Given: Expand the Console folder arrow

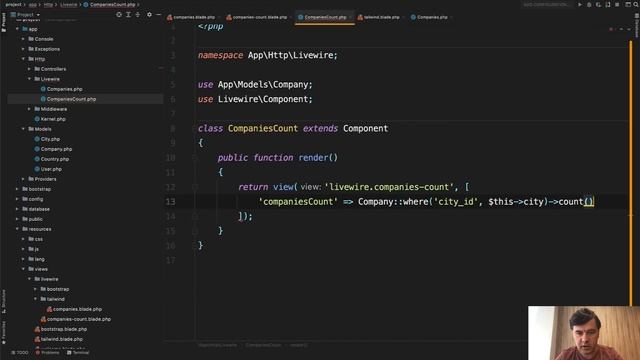Looking at the screenshot, I should (x=23, y=39).
